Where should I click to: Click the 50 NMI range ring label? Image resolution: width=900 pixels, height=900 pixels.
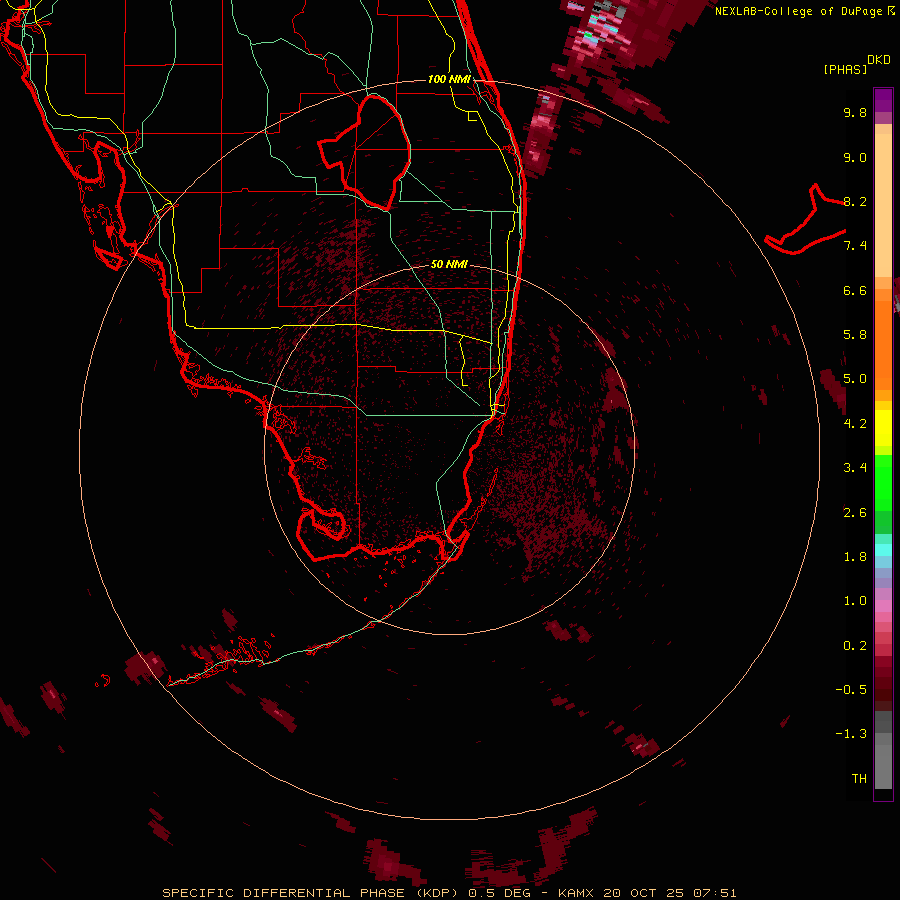[449, 264]
